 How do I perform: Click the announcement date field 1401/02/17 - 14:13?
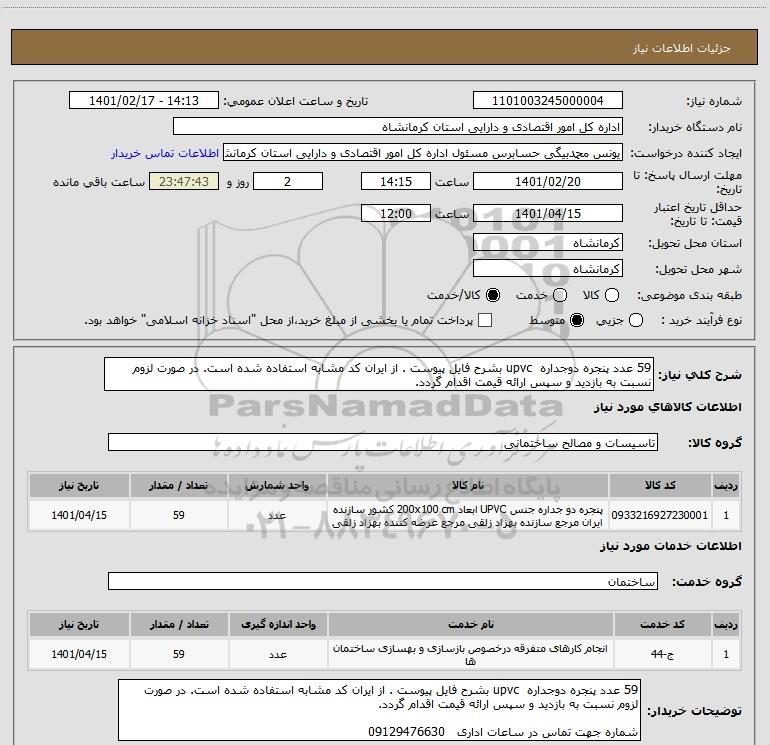144,101
